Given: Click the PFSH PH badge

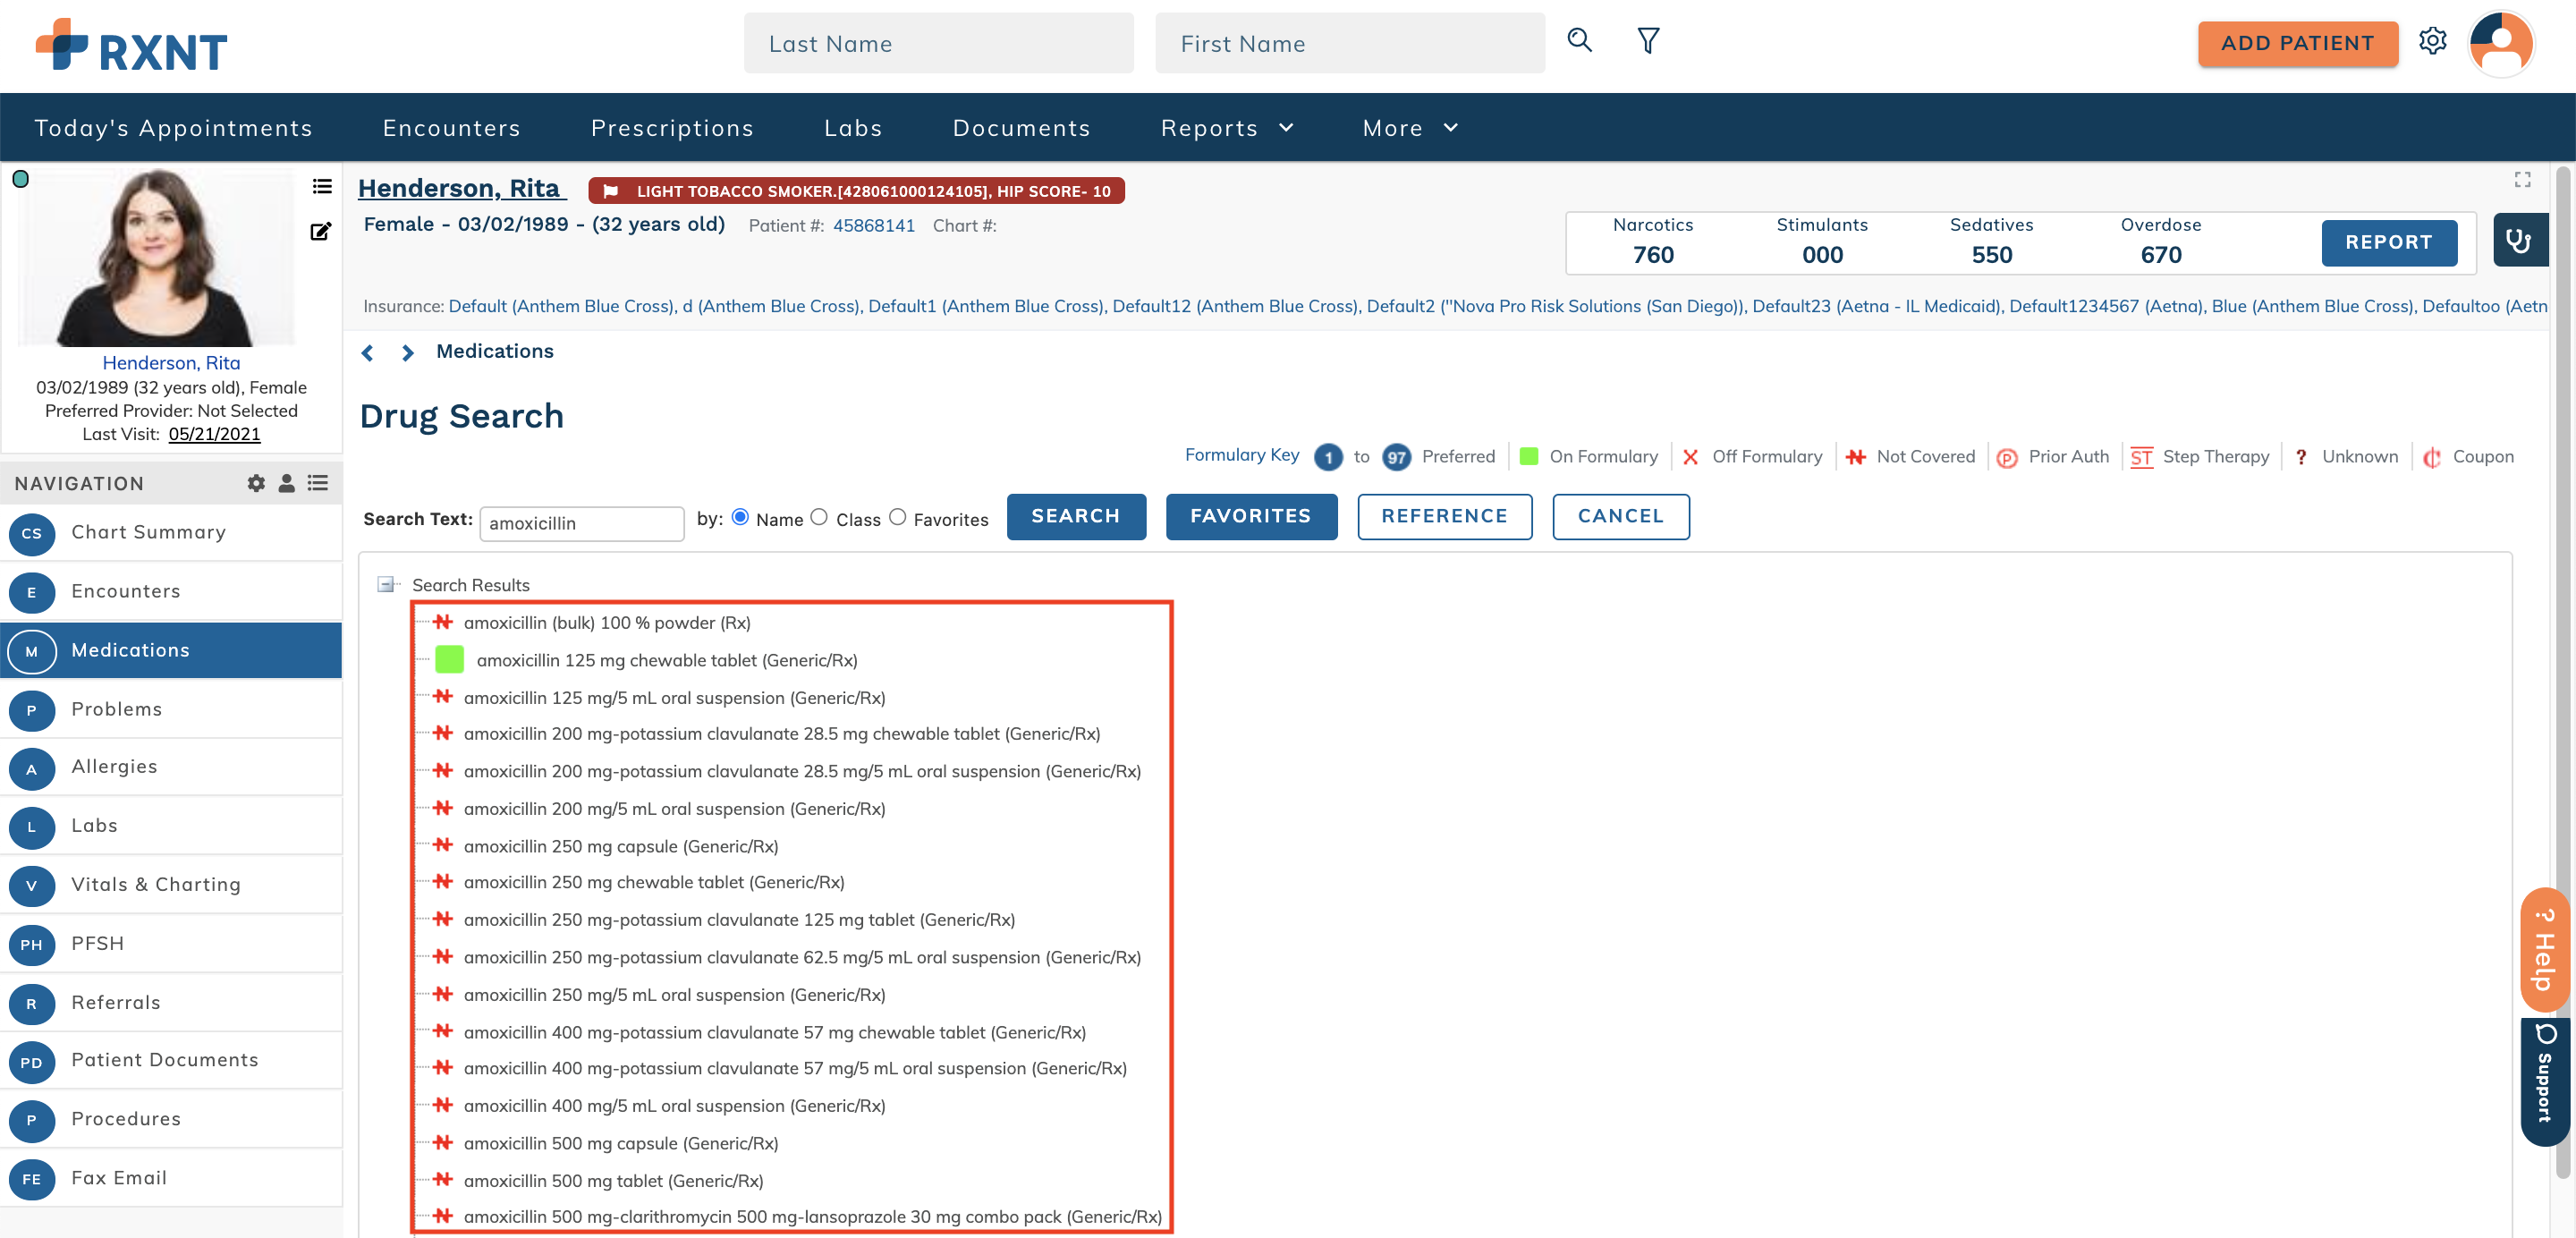Looking at the screenshot, I should point(32,944).
